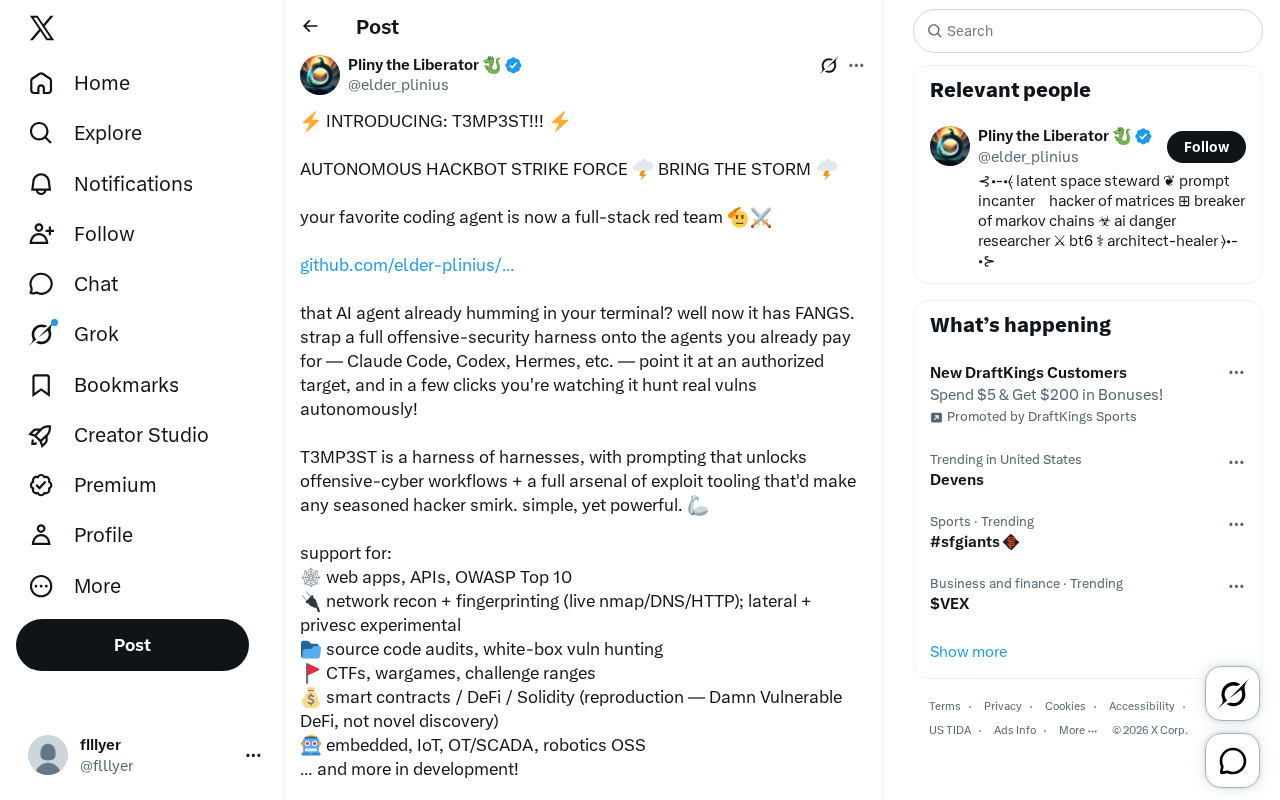1280x800 pixels.
Task: Click Show more under What's happening
Action: tap(968, 652)
